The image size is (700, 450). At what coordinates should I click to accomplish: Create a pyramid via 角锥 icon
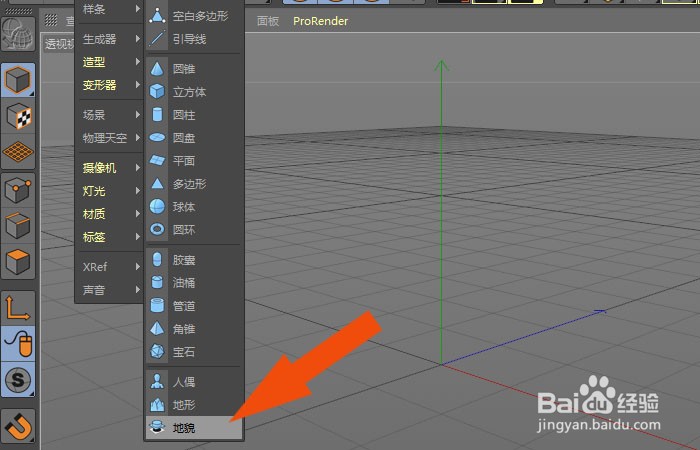(x=157, y=329)
